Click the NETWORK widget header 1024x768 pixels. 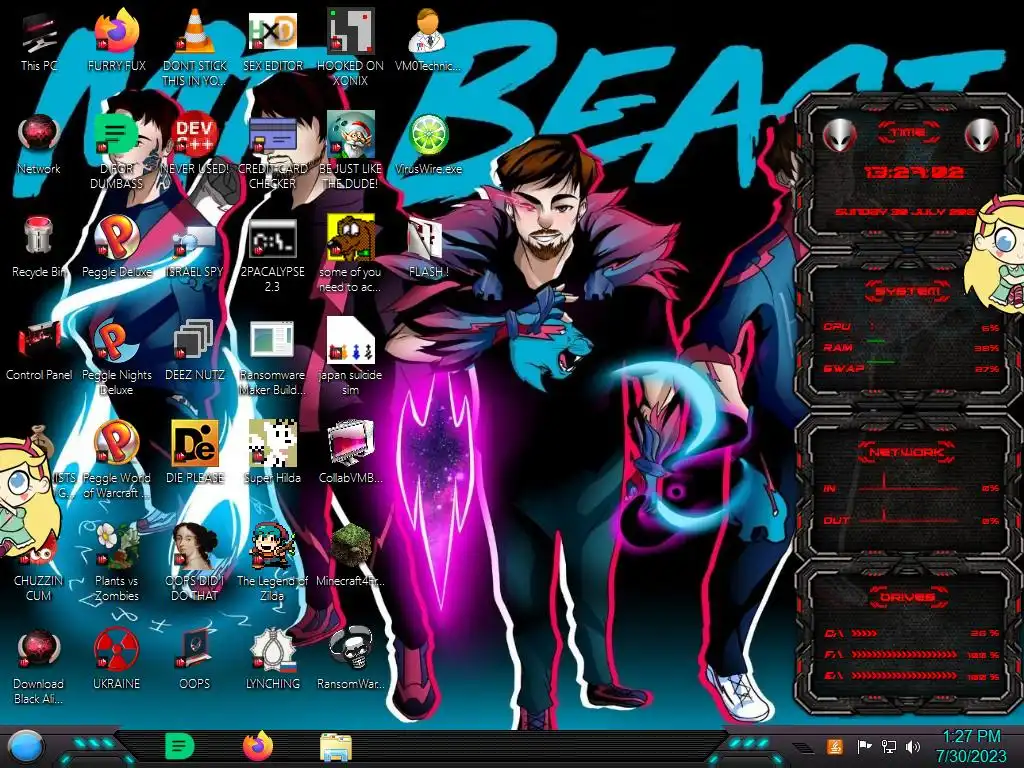(907, 451)
